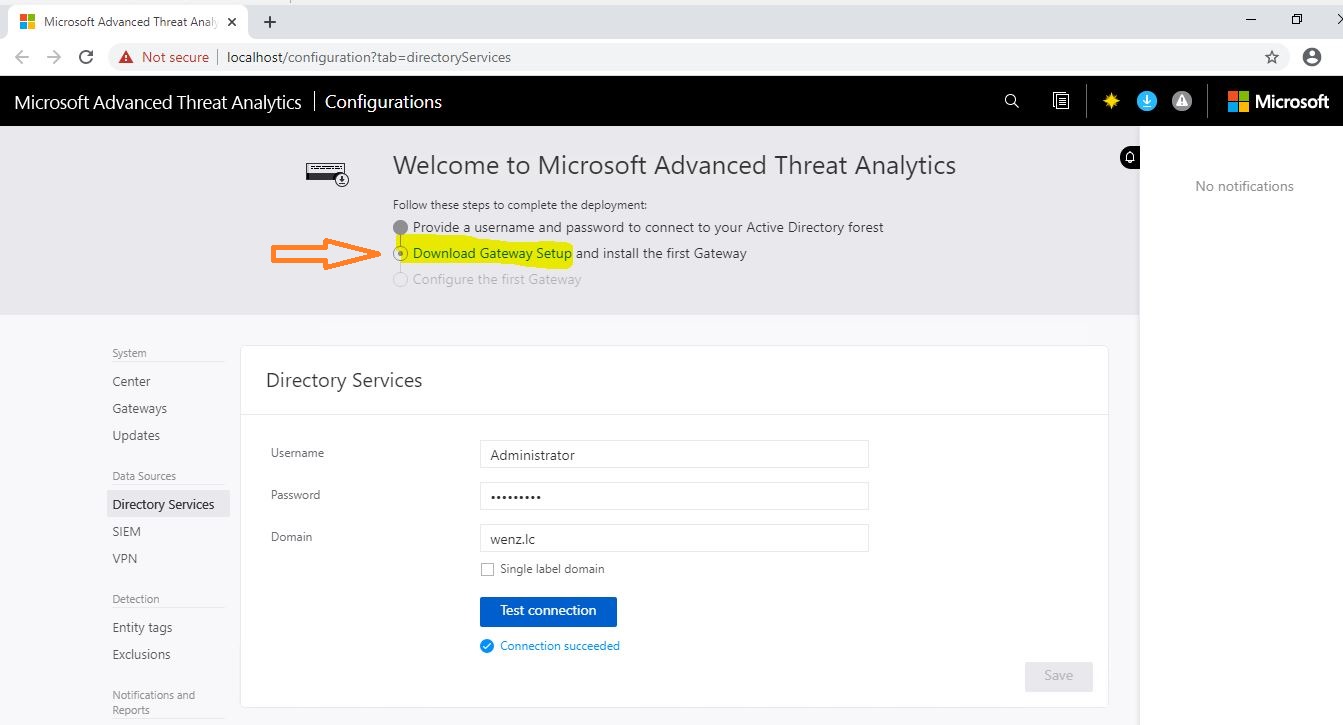Viewport: 1343px width, 725px height.
Task: Click the Configurations title in header
Action: (x=383, y=102)
